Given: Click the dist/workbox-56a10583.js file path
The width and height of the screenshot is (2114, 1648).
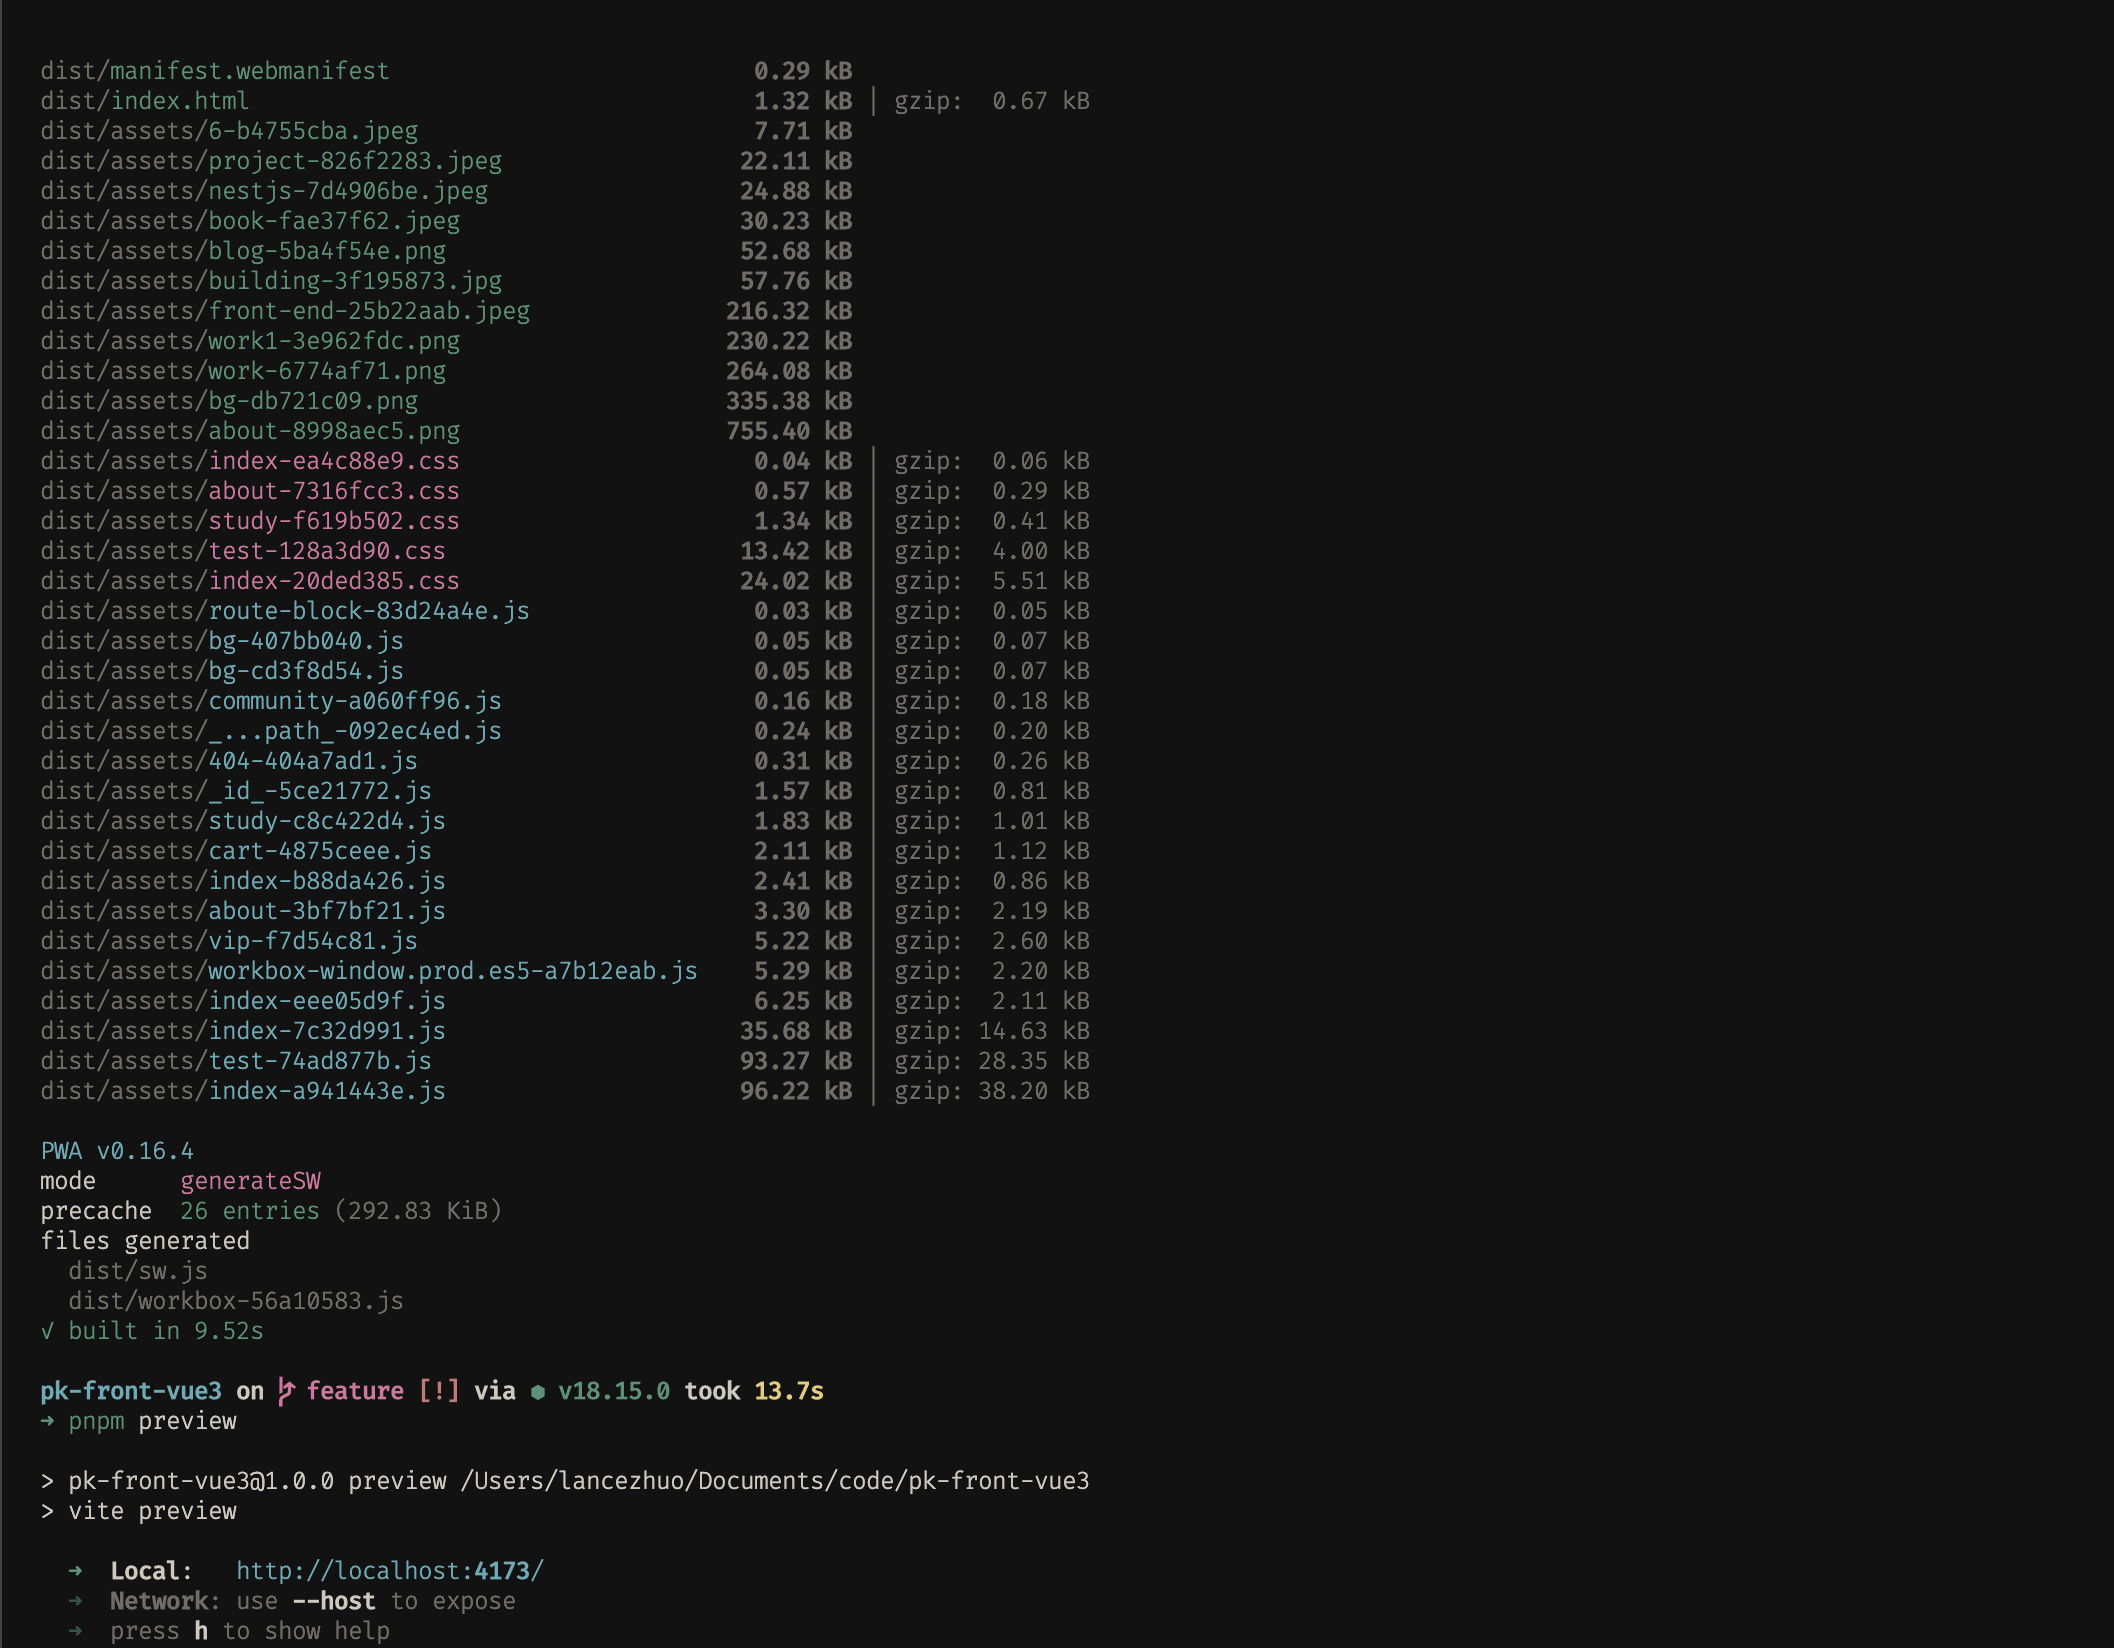Looking at the screenshot, I should (235, 1301).
